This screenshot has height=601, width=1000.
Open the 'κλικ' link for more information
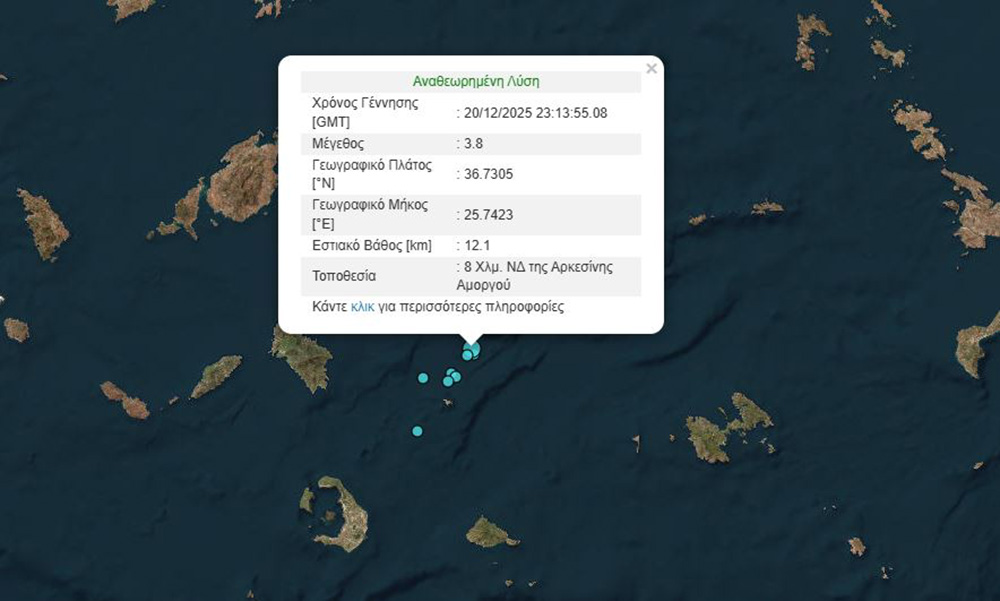[x=362, y=307]
